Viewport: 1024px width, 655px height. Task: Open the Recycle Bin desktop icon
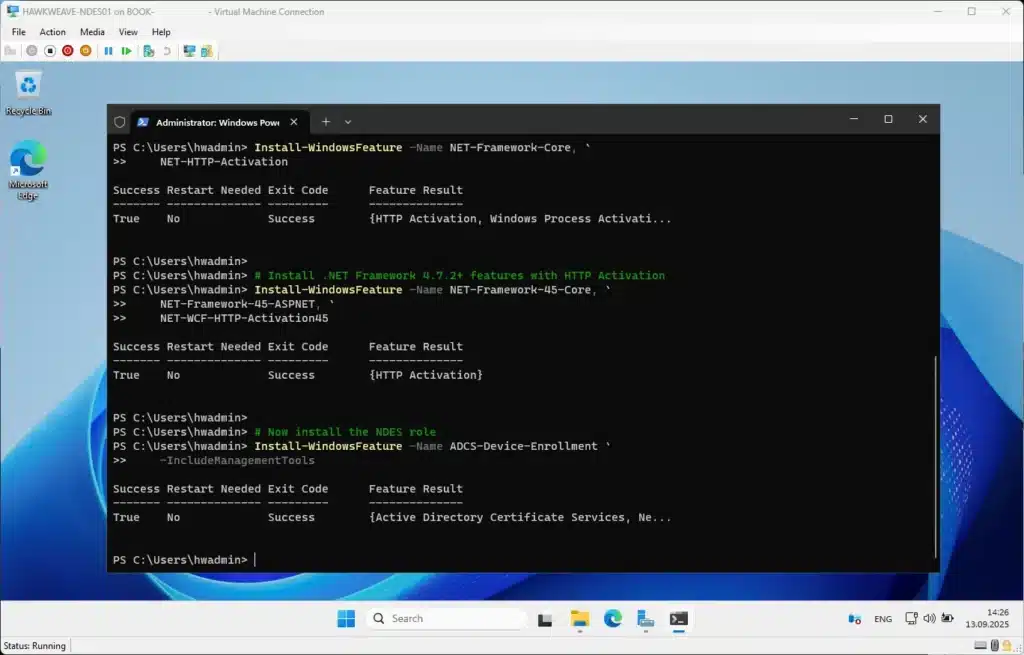pyautogui.click(x=28, y=87)
